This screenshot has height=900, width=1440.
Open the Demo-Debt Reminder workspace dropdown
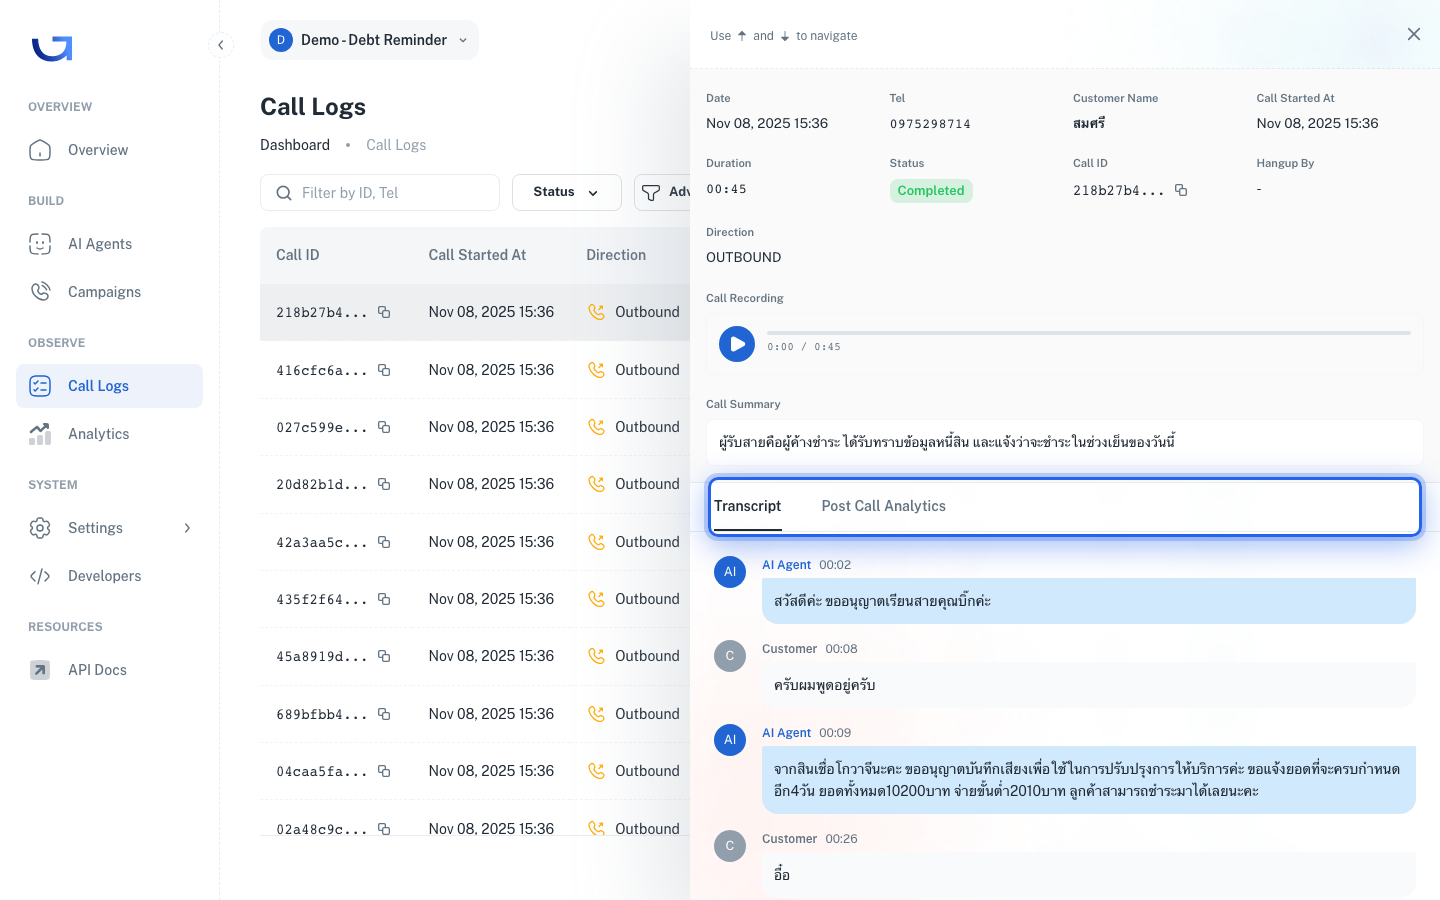pyautogui.click(x=369, y=40)
